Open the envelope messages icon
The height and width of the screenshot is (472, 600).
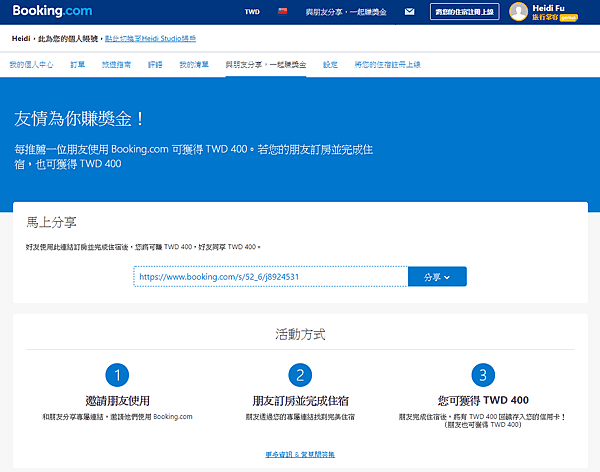point(409,11)
